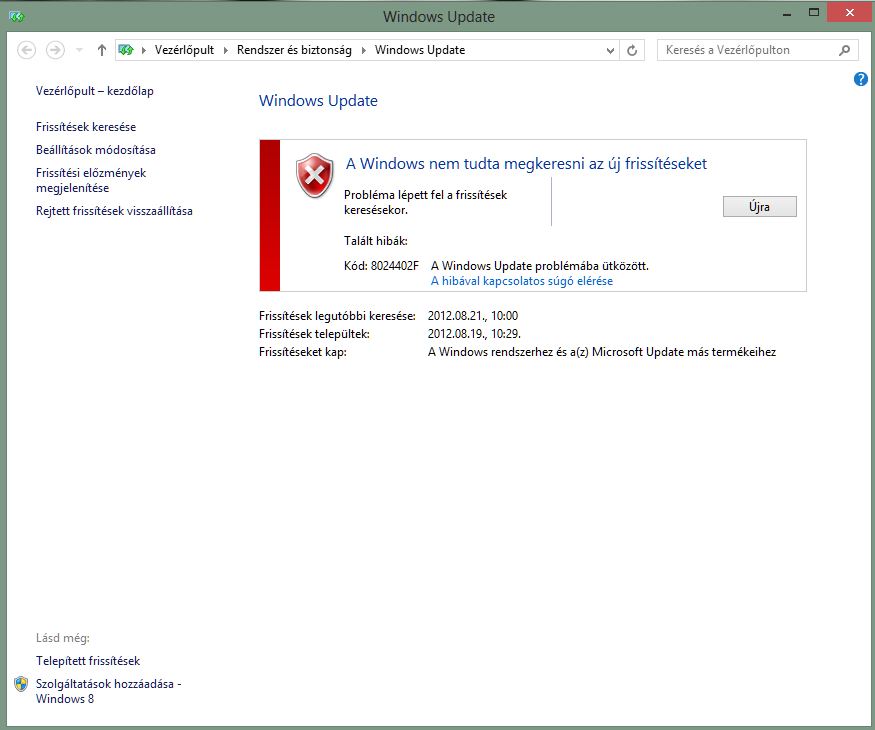Open Telepített frissítések link
Screen dimensions: 875x730
[88, 661]
